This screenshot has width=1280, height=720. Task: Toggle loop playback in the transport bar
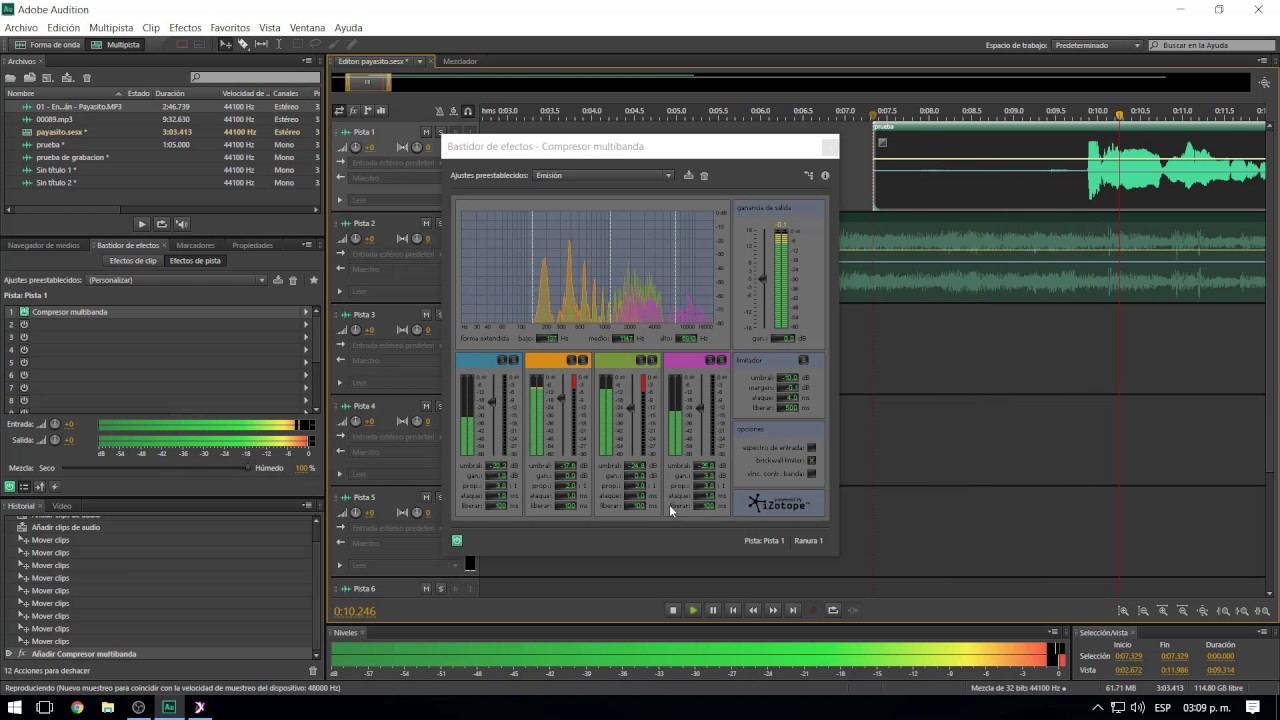(x=833, y=610)
